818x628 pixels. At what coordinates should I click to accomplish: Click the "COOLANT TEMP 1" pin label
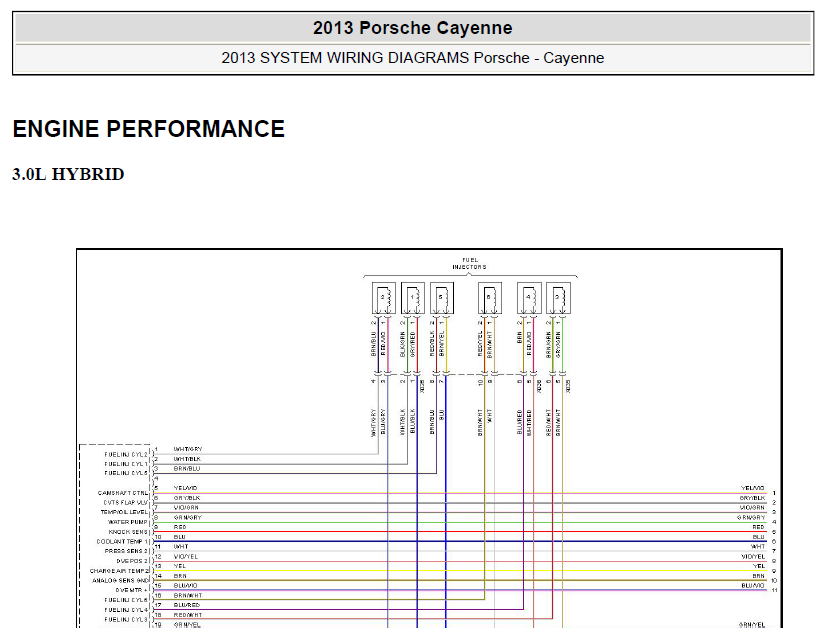123,541
